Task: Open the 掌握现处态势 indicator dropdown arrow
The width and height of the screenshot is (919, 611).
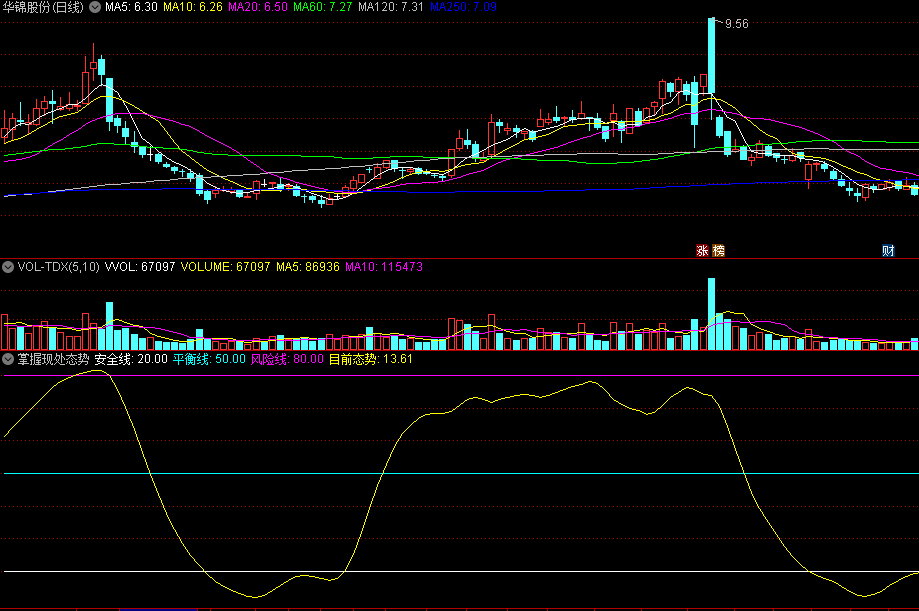Action: coord(8,359)
